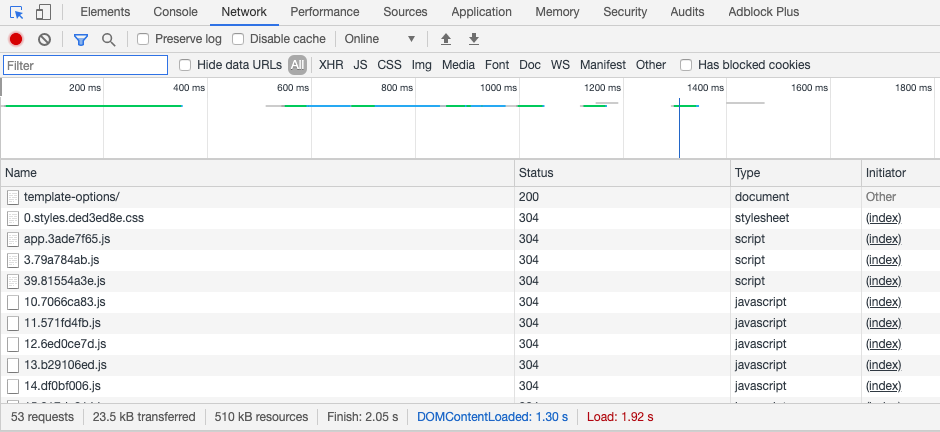Viewport: 940px width, 432px height.
Task: Click Load: 1.92 s in status bar
Action: point(620,417)
